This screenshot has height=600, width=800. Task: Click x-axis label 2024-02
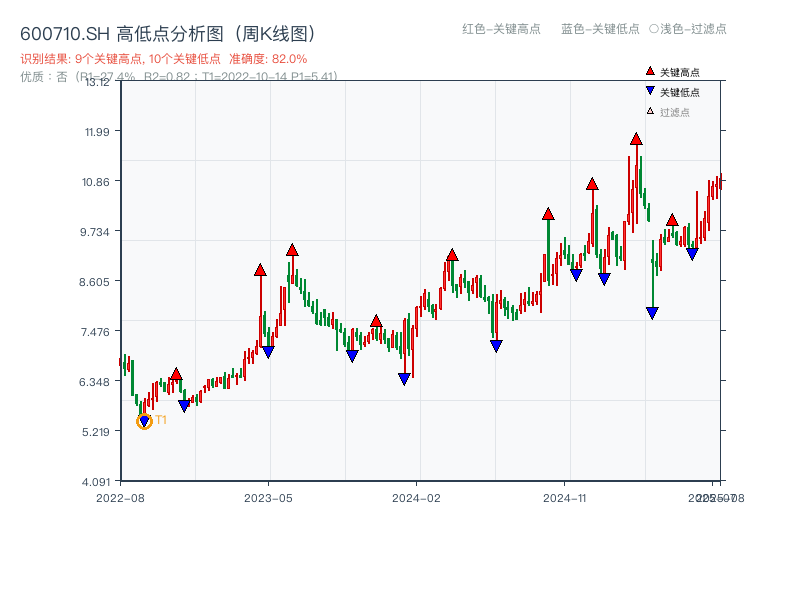pos(416,498)
